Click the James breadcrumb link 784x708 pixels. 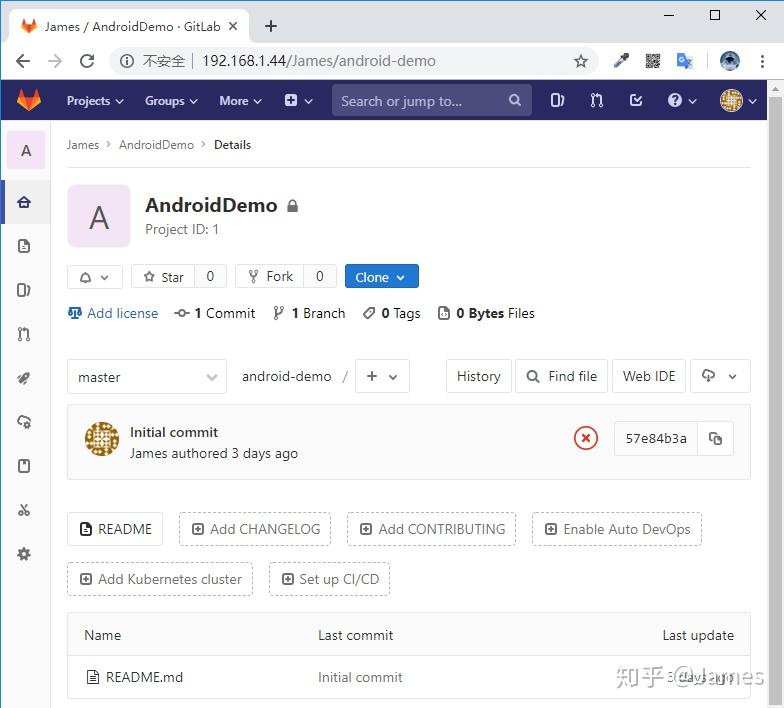[82, 145]
